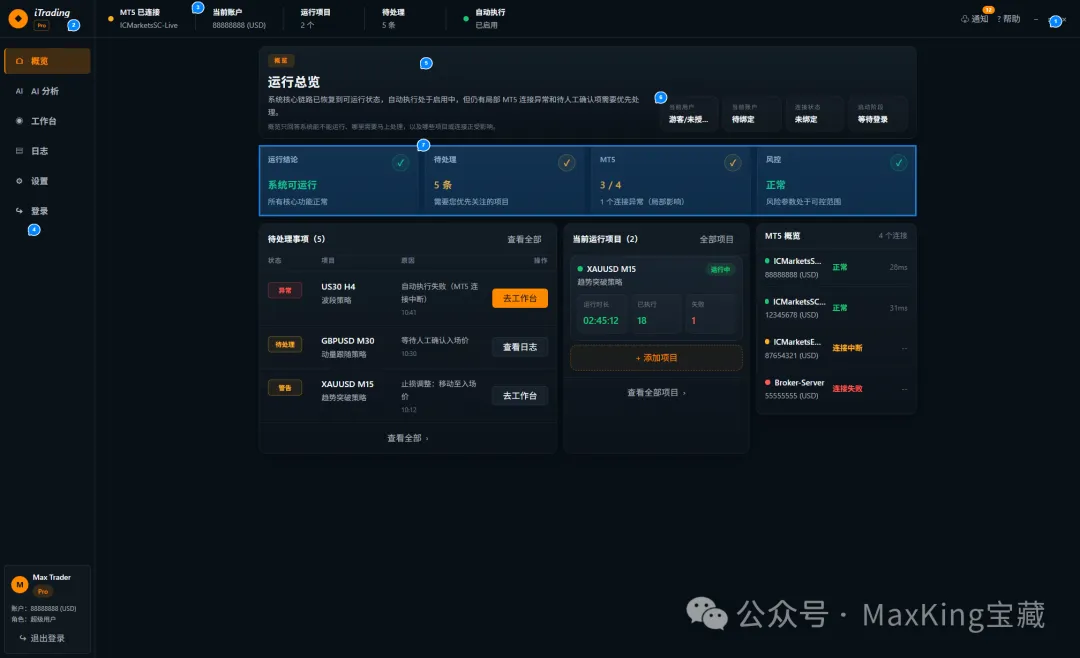Viewport: 1080px width, 658px height.
Task: Click the iTrading orange logo icon
Action: (18, 18)
